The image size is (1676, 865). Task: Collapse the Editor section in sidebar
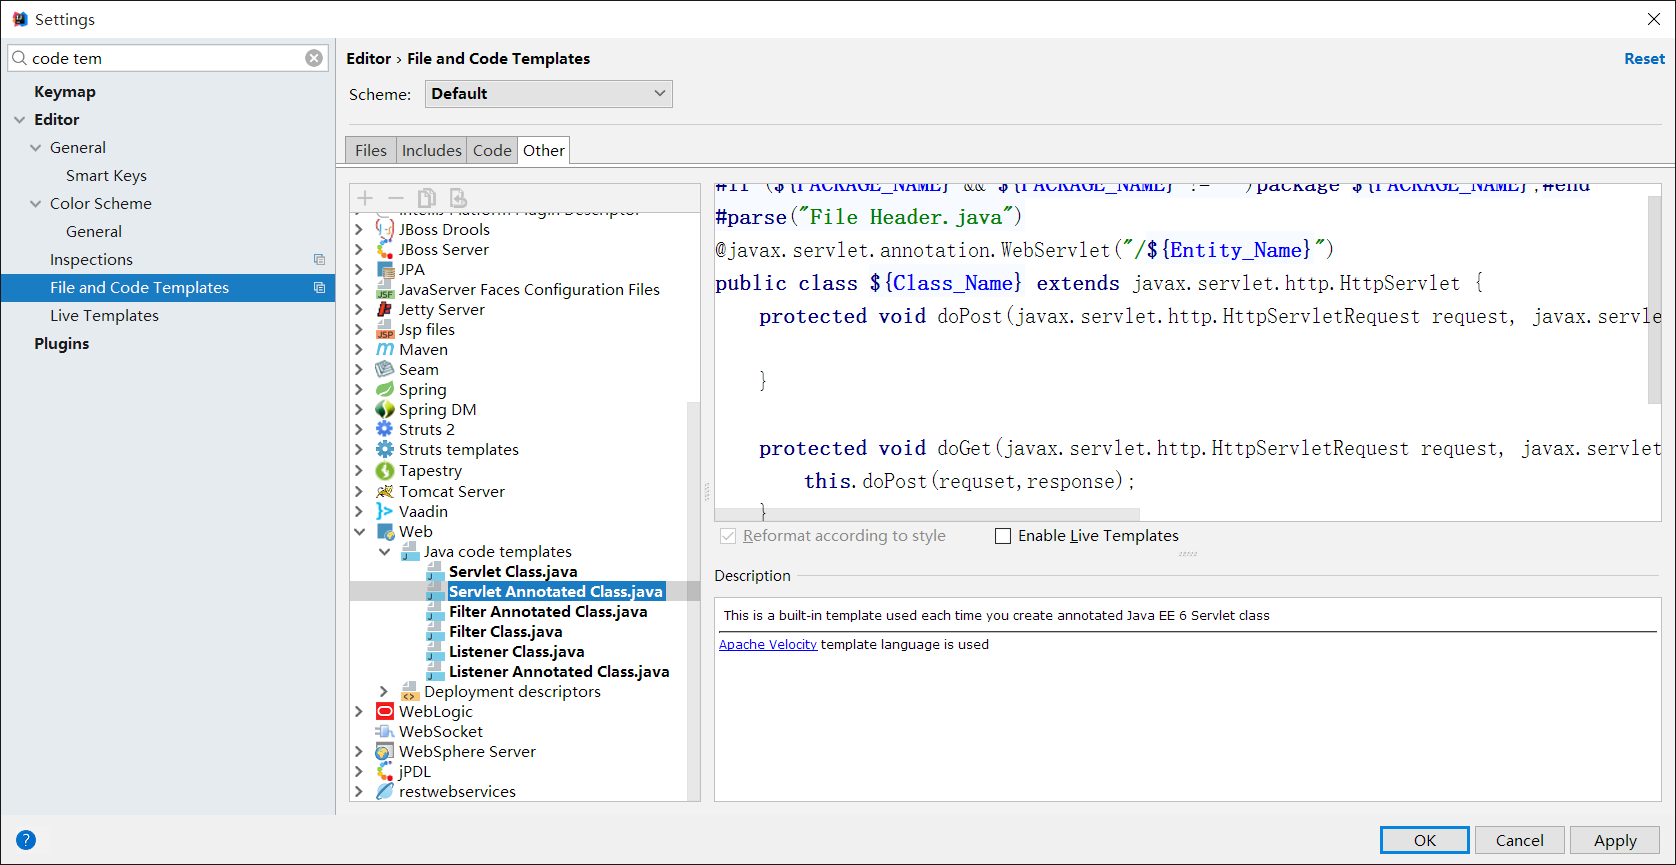[x=20, y=119]
